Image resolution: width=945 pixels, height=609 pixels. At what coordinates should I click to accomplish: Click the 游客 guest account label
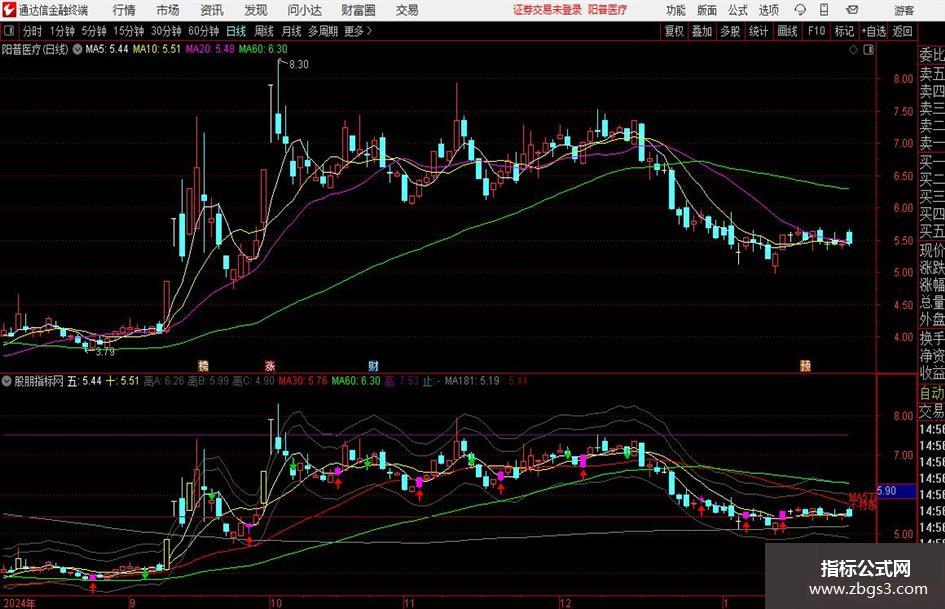pos(903,10)
